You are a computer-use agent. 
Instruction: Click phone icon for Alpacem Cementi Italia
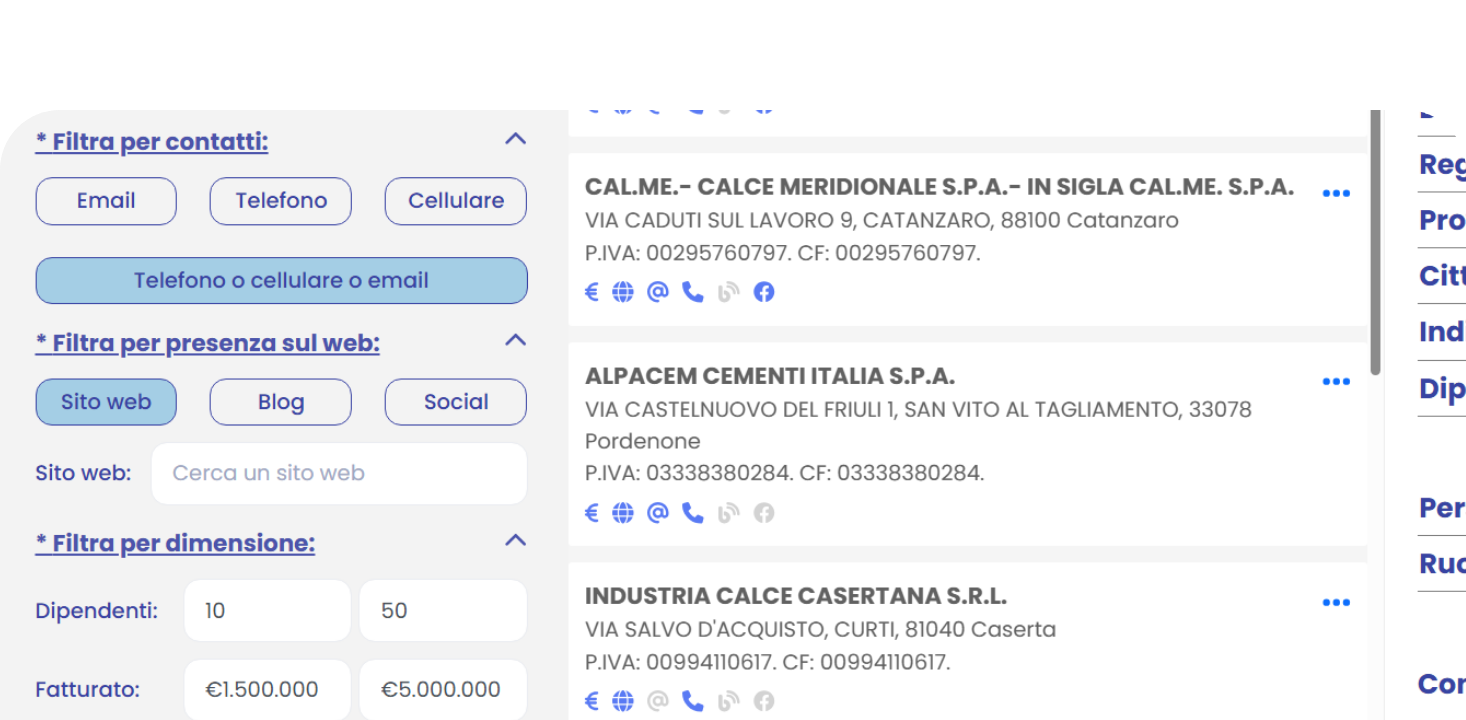[x=693, y=513]
